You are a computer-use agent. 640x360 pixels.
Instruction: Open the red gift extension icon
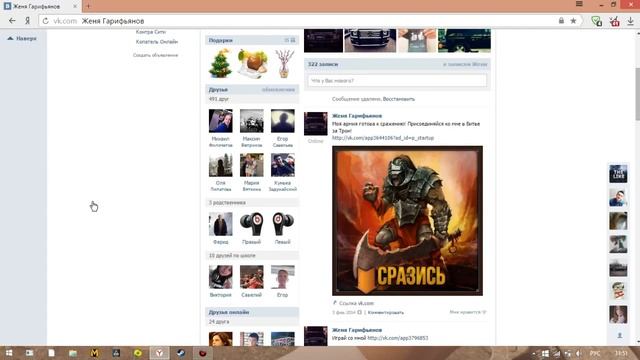pyautogui.click(x=614, y=21)
